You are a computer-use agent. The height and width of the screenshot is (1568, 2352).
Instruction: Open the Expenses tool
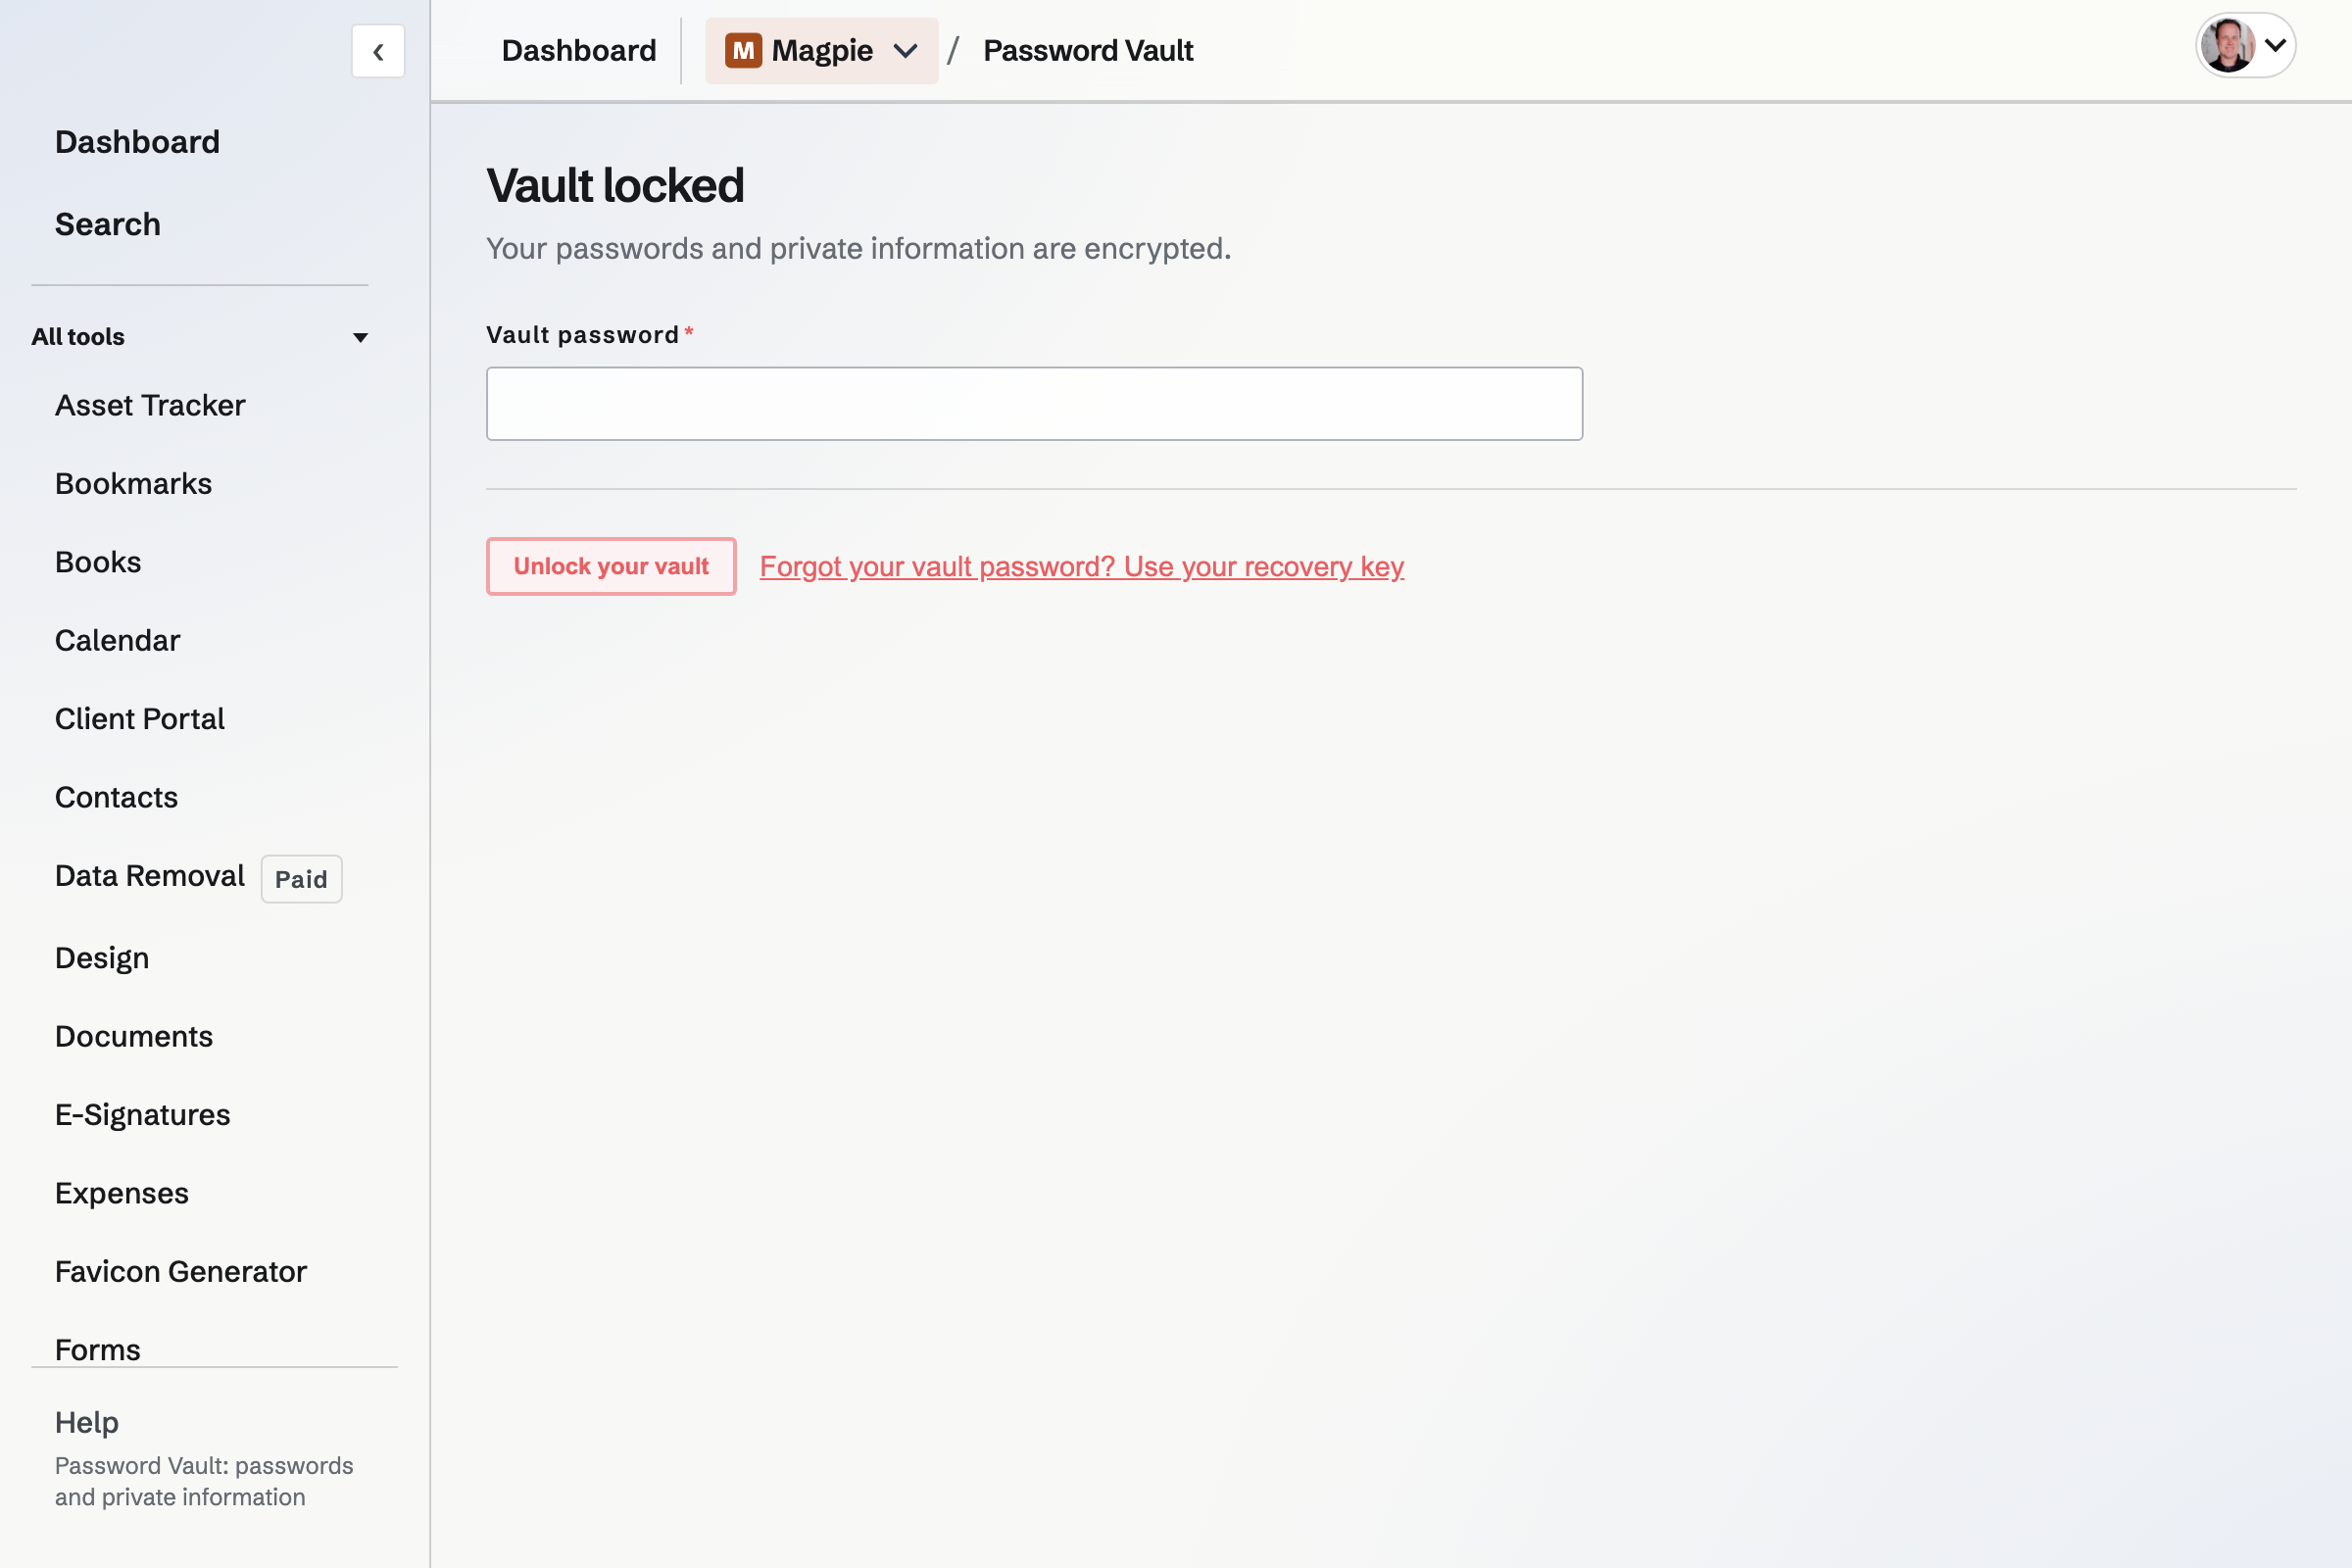[x=121, y=1193]
